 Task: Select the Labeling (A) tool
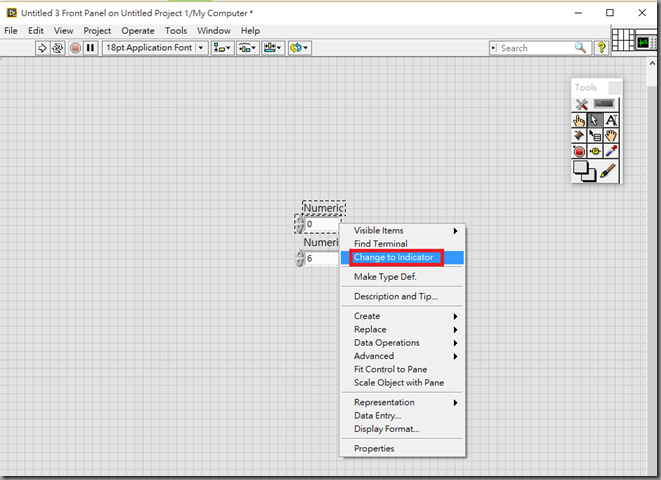[611, 121]
